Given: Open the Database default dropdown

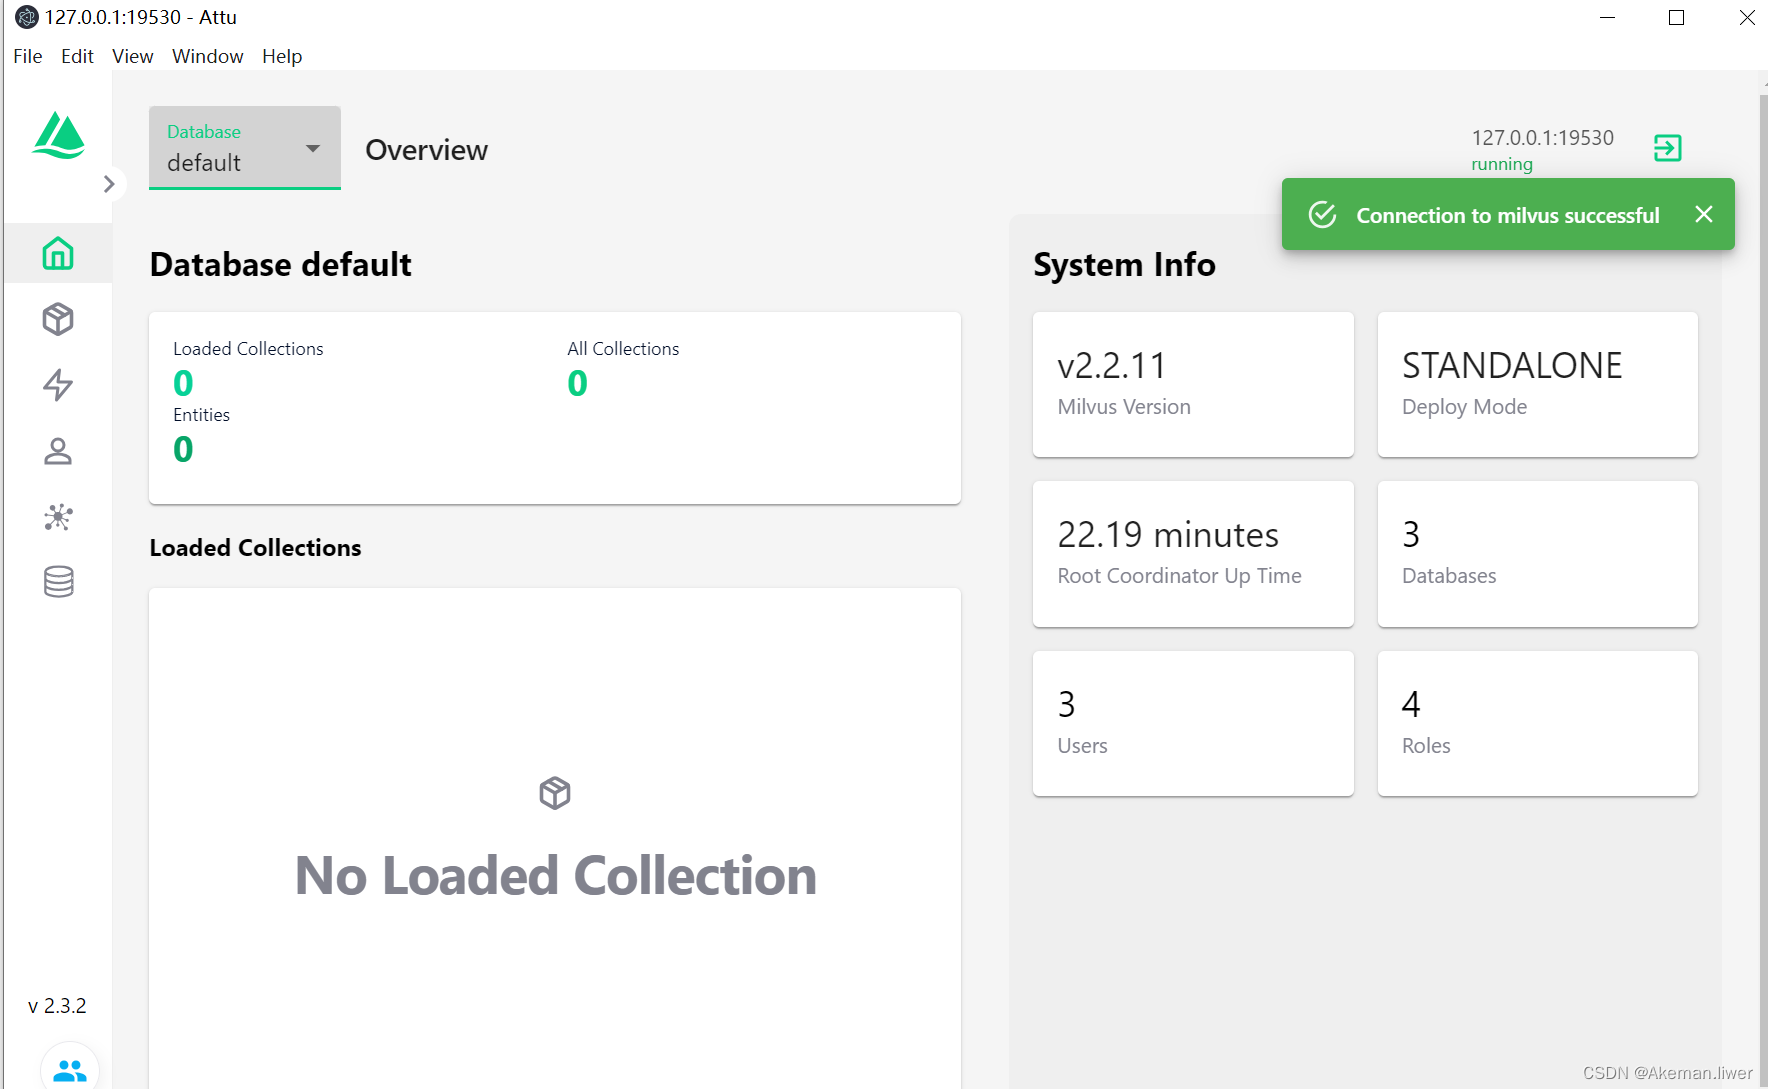Looking at the screenshot, I should click(245, 148).
